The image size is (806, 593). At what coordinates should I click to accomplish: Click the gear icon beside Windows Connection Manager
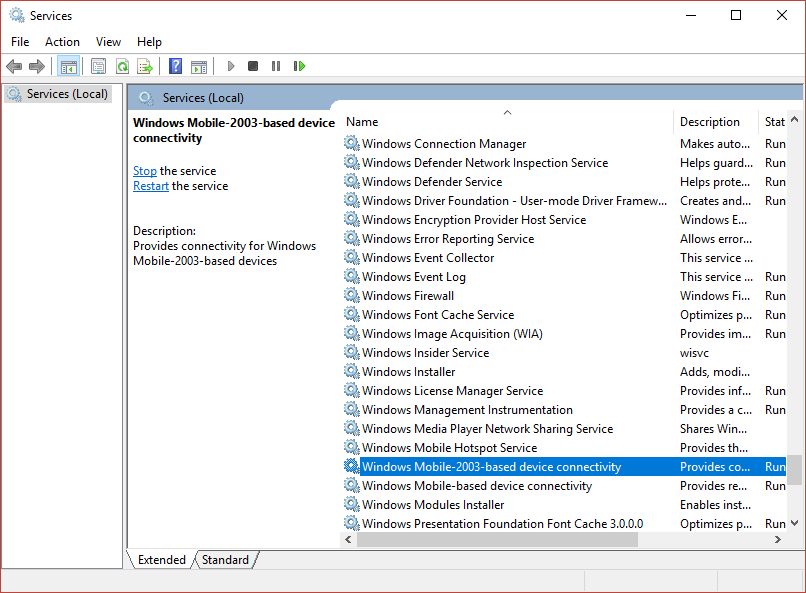coord(352,143)
